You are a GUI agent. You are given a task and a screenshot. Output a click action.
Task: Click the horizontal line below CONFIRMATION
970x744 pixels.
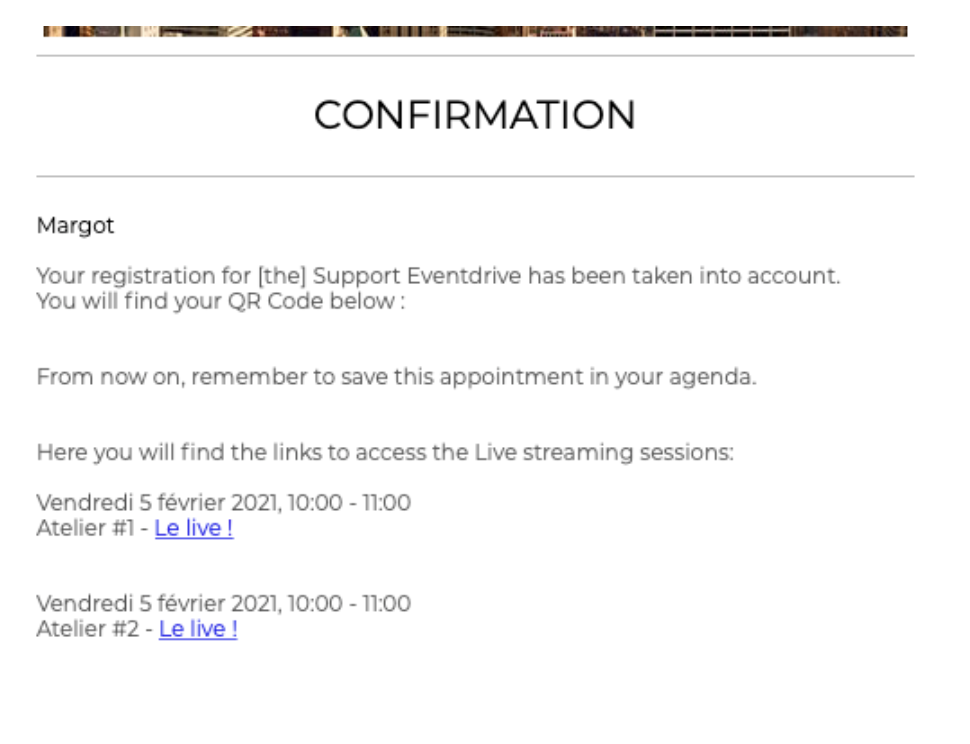(x=475, y=176)
